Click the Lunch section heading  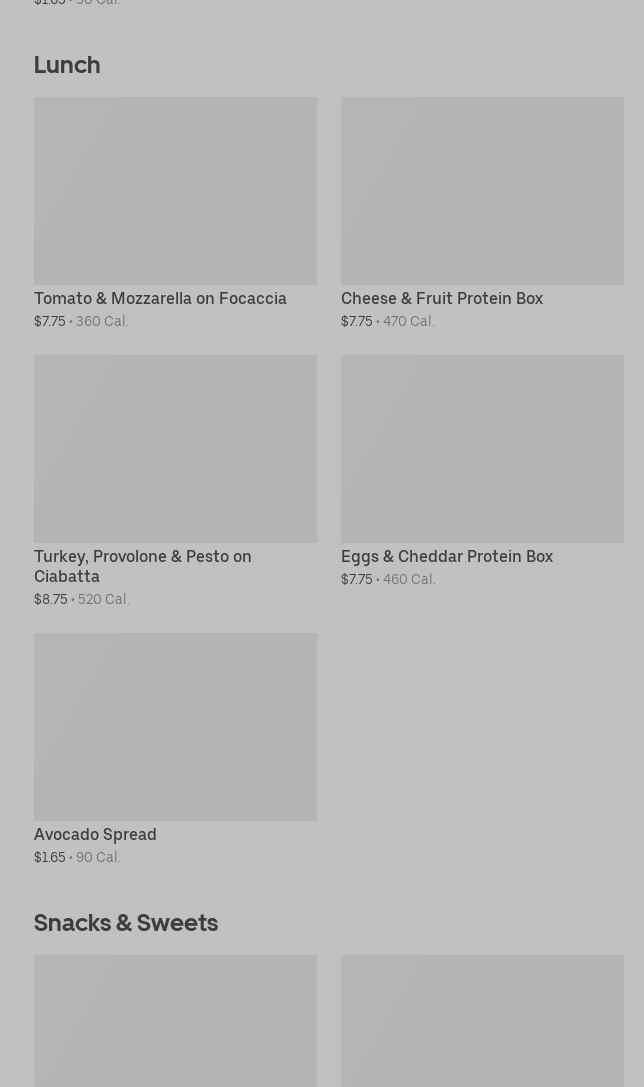[67, 65]
